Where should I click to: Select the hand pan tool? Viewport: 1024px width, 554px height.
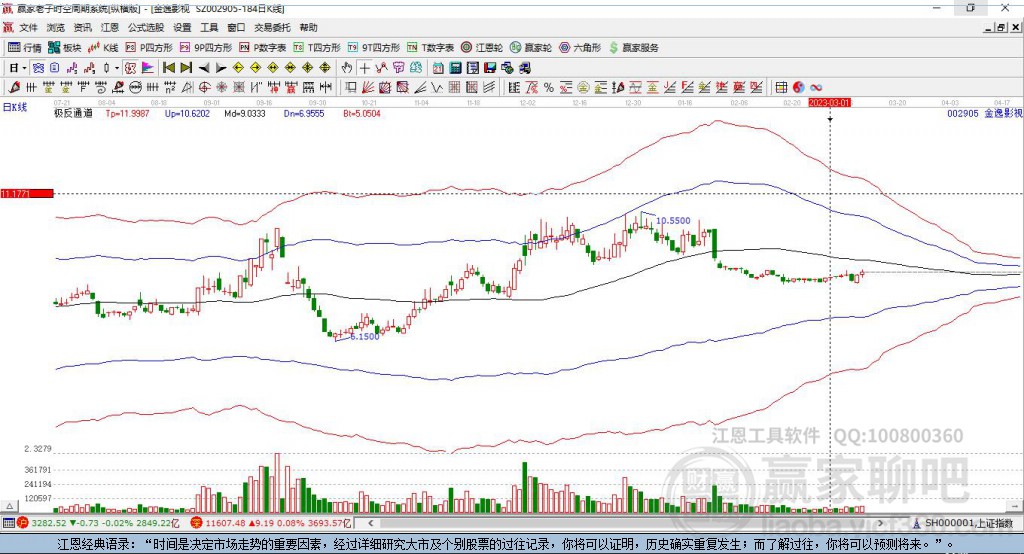[x=346, y=68]
